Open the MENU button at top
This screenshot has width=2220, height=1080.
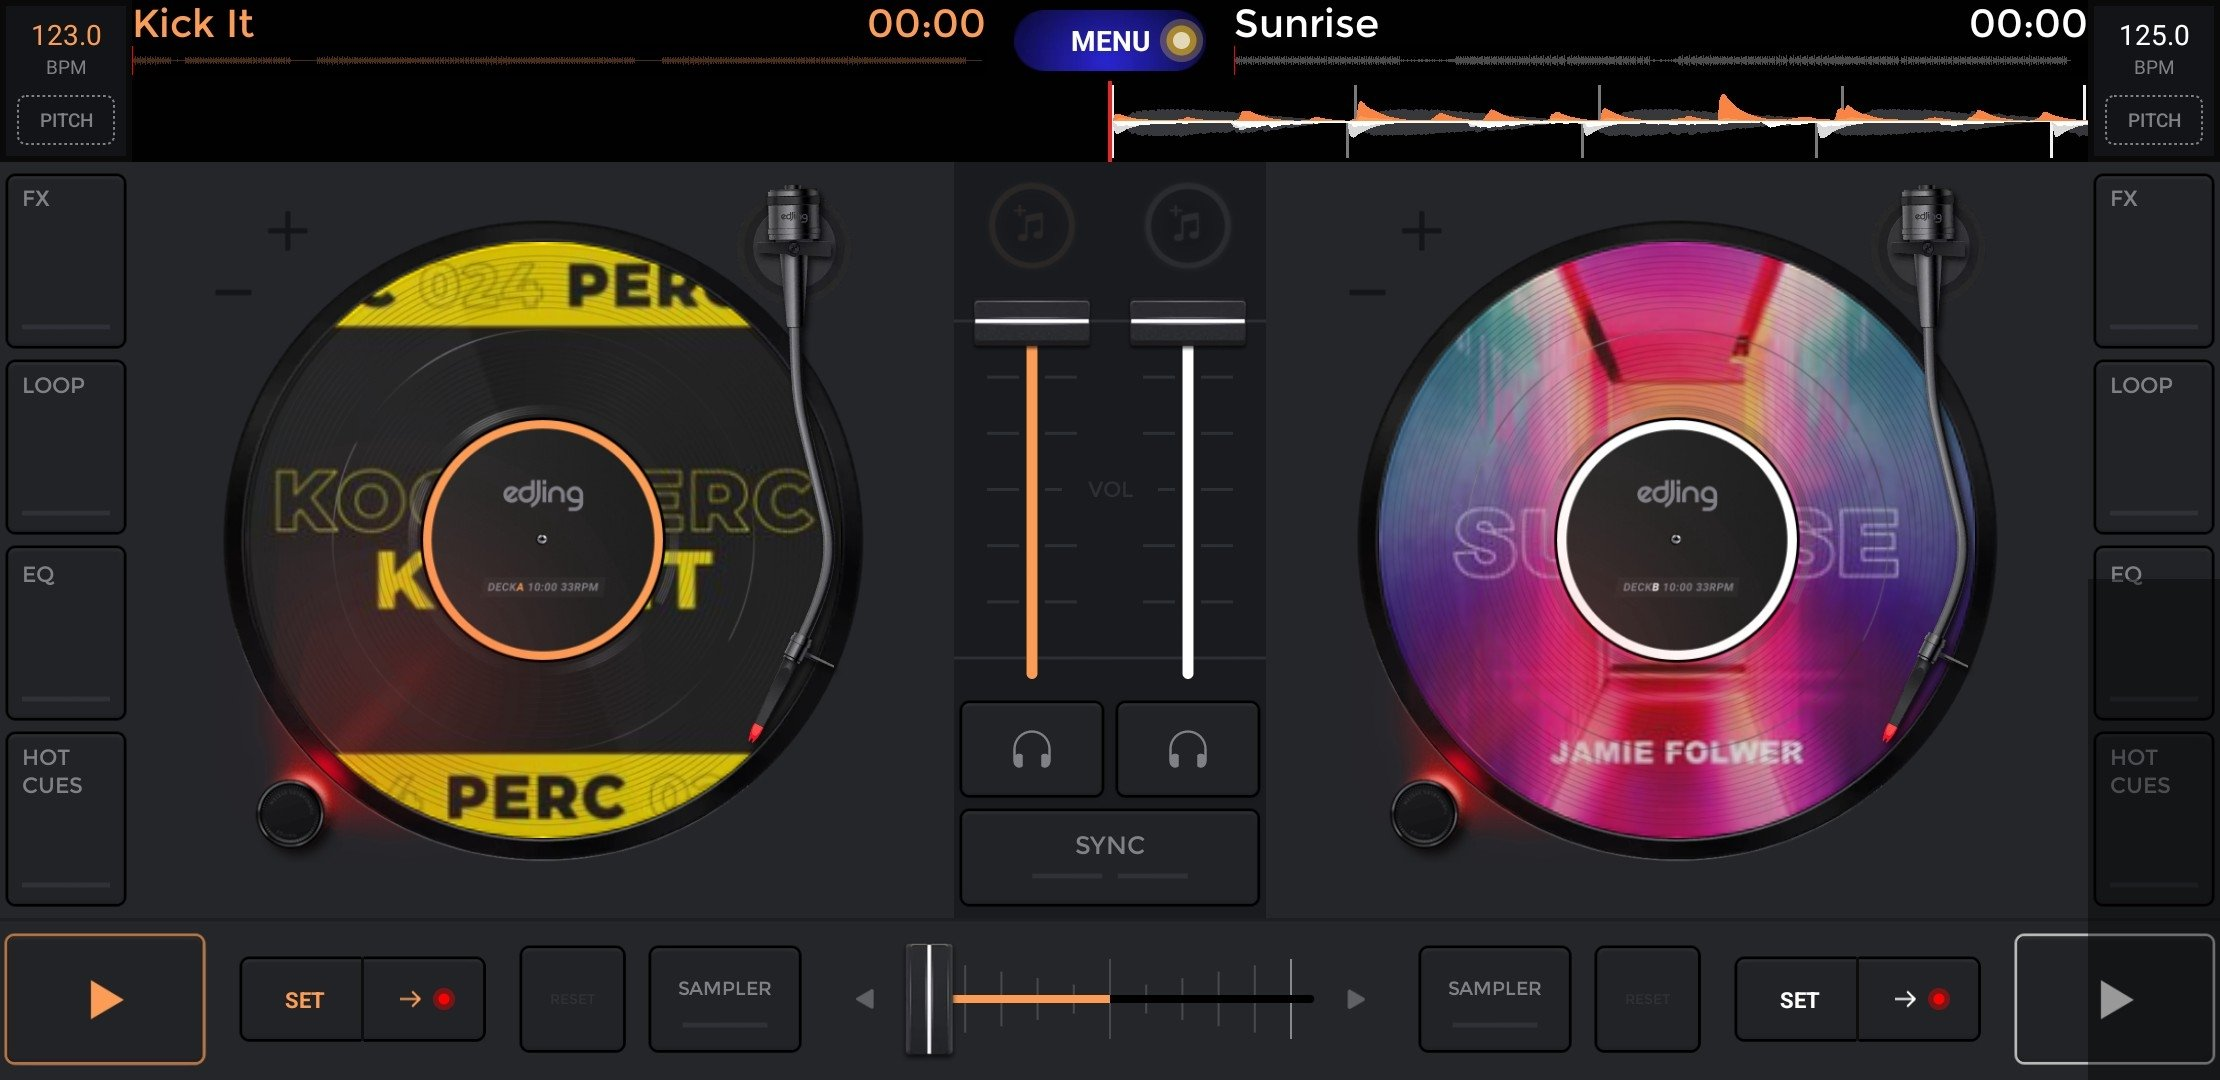click(1109, 41)
